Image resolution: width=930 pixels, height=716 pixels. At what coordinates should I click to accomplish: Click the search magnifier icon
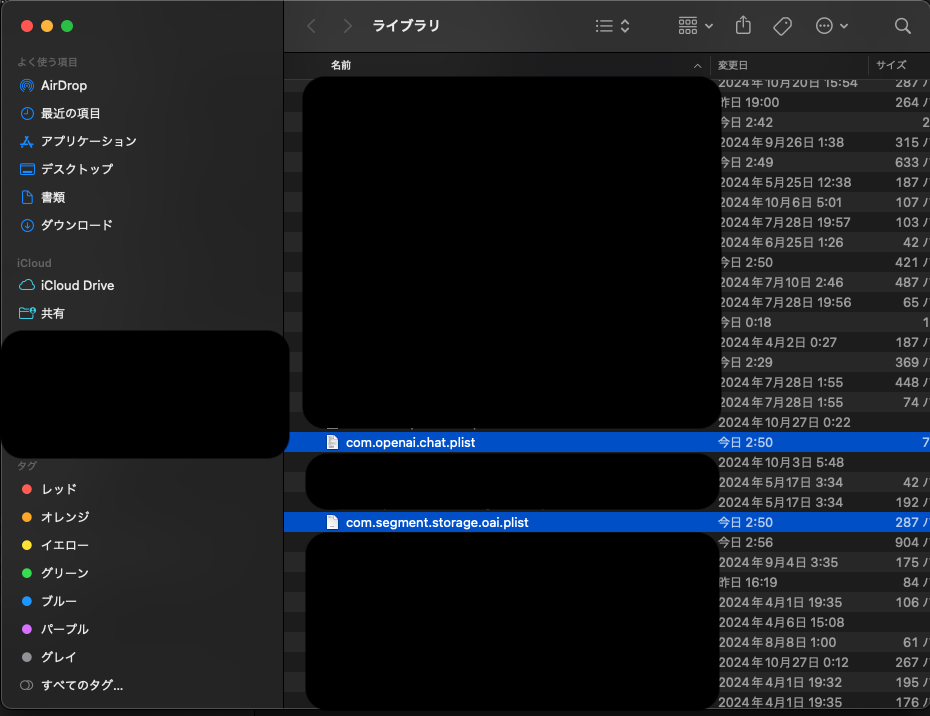click(902, 26)
